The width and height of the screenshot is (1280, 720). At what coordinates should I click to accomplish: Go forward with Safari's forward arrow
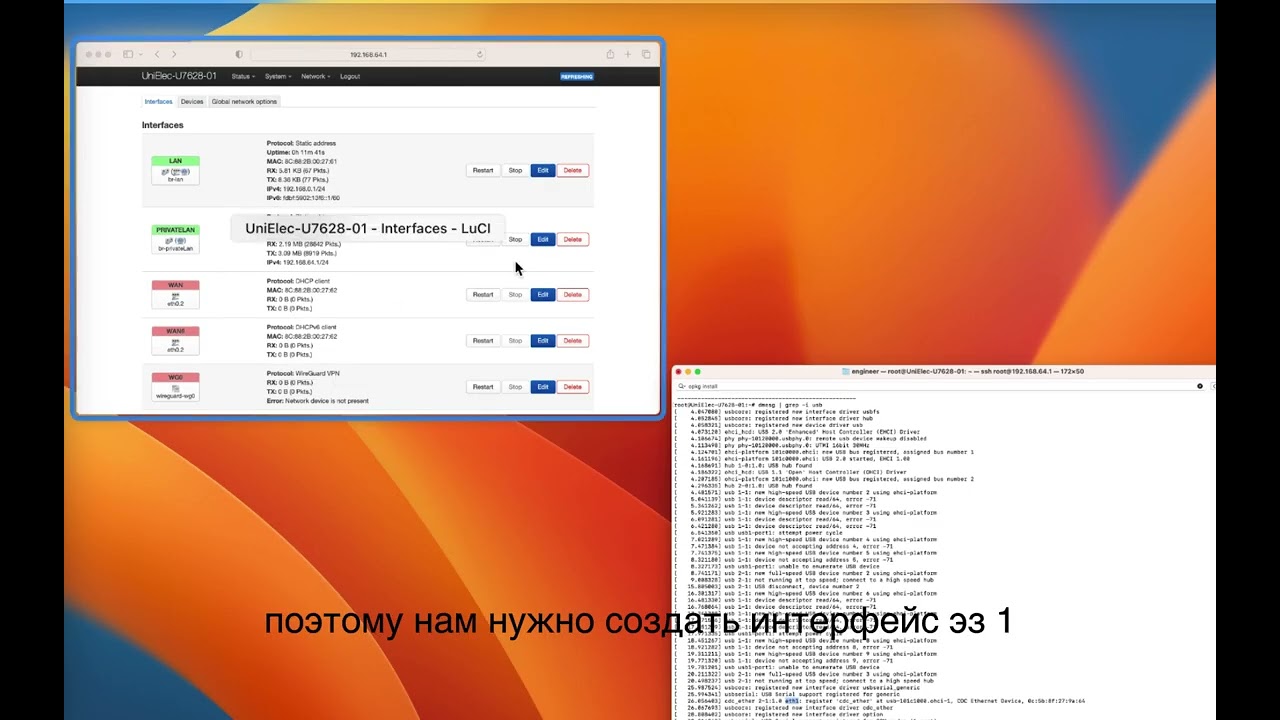pyautogui.click(x=174, y=54)
